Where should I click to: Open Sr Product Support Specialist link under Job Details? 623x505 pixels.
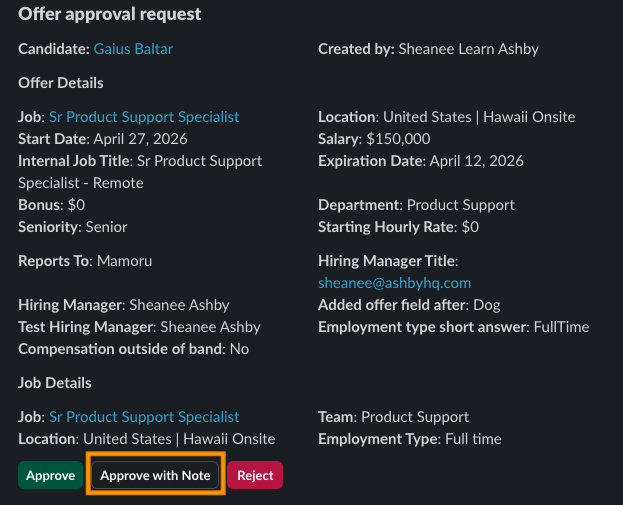point(144,417)
